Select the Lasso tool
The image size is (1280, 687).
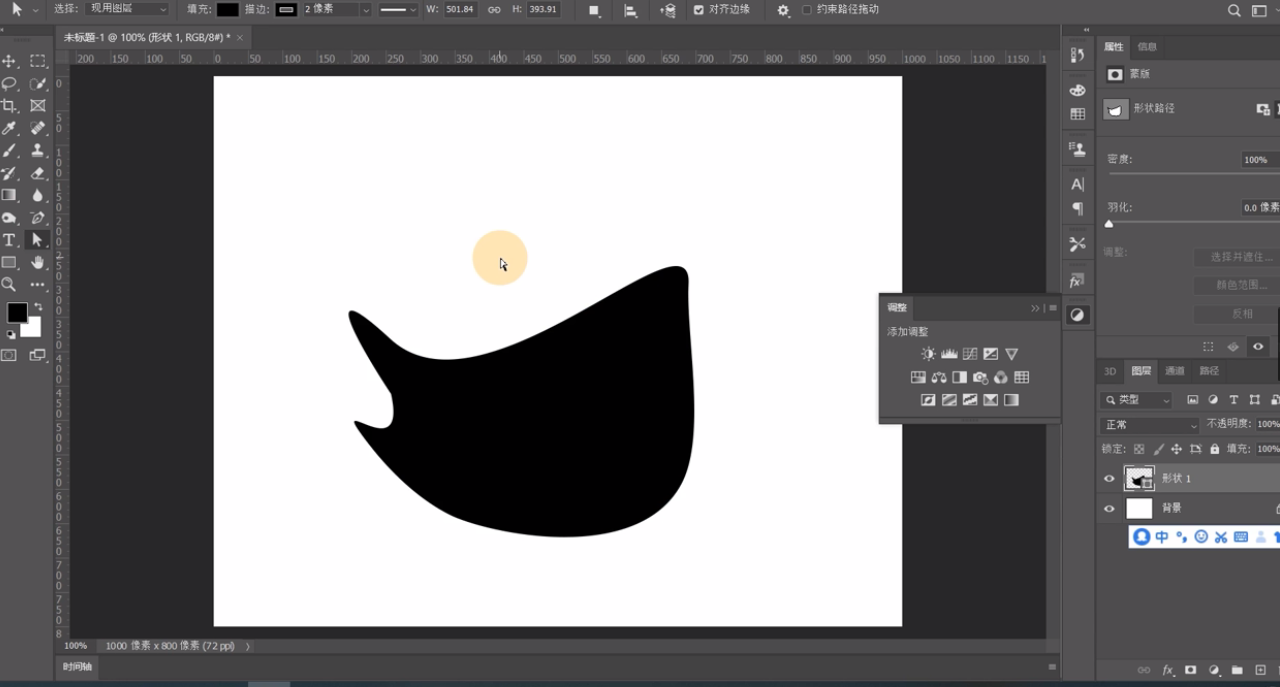pos(10,84)
